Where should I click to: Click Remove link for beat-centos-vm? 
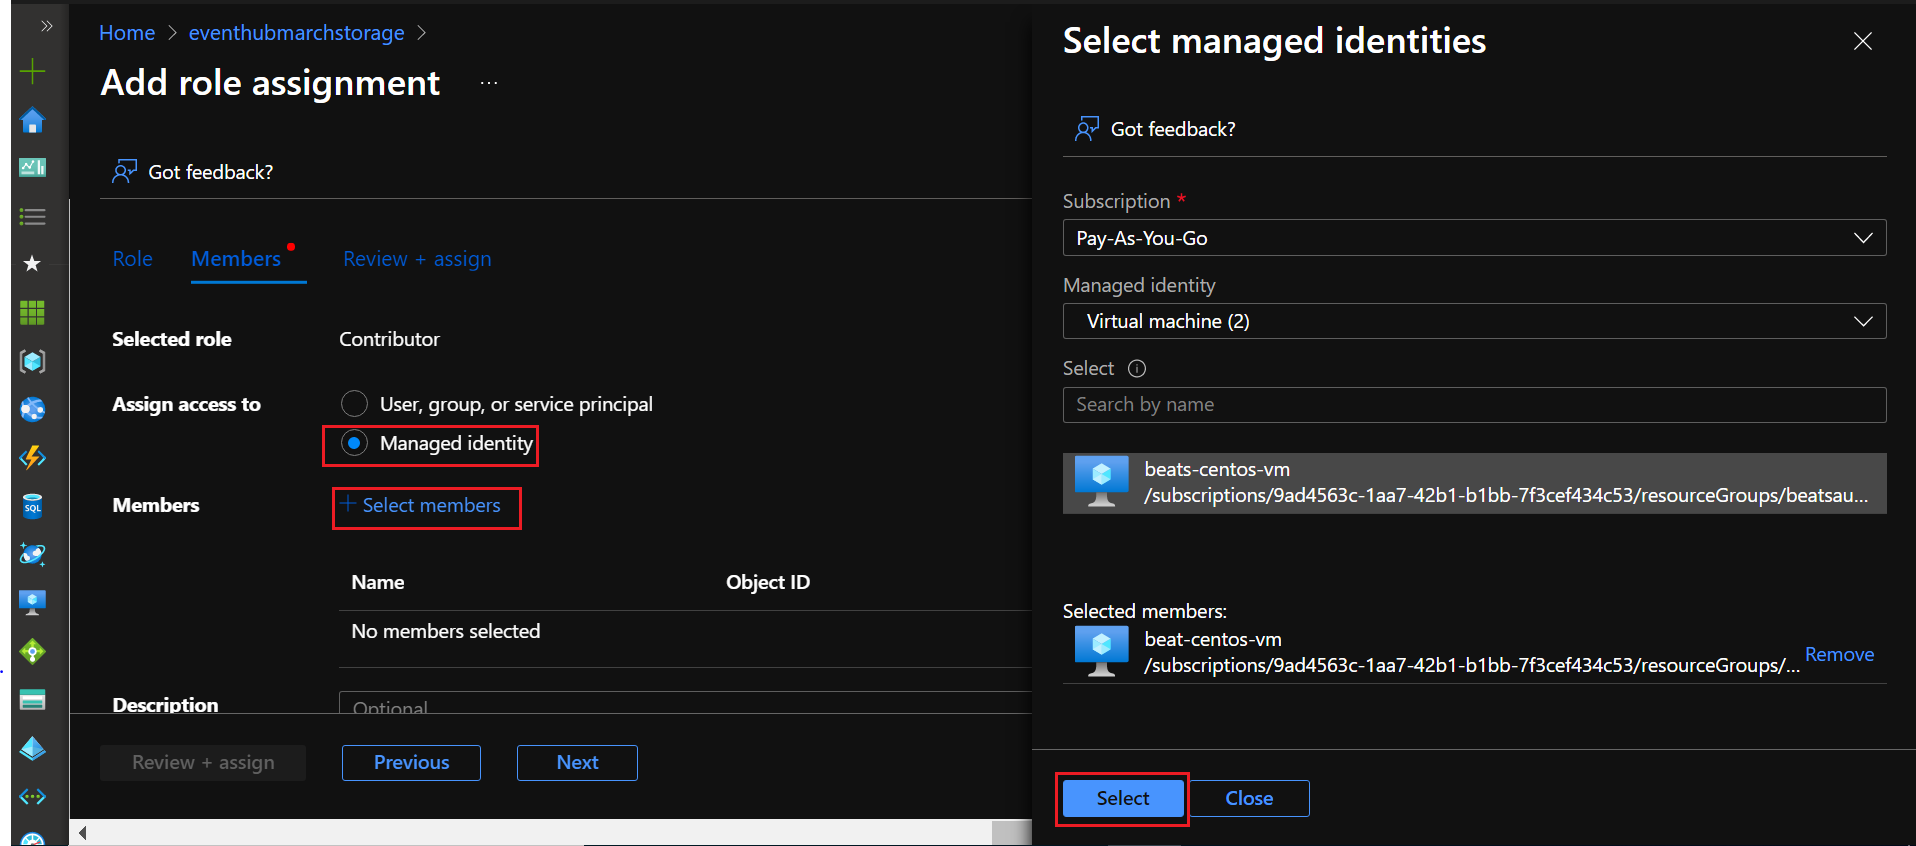[x=1838, y=654]
